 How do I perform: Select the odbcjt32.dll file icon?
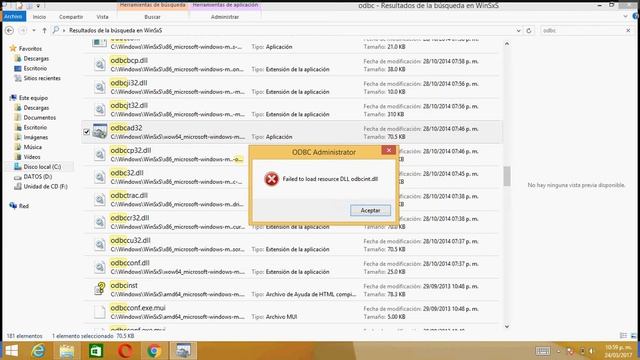click(100, 109)
